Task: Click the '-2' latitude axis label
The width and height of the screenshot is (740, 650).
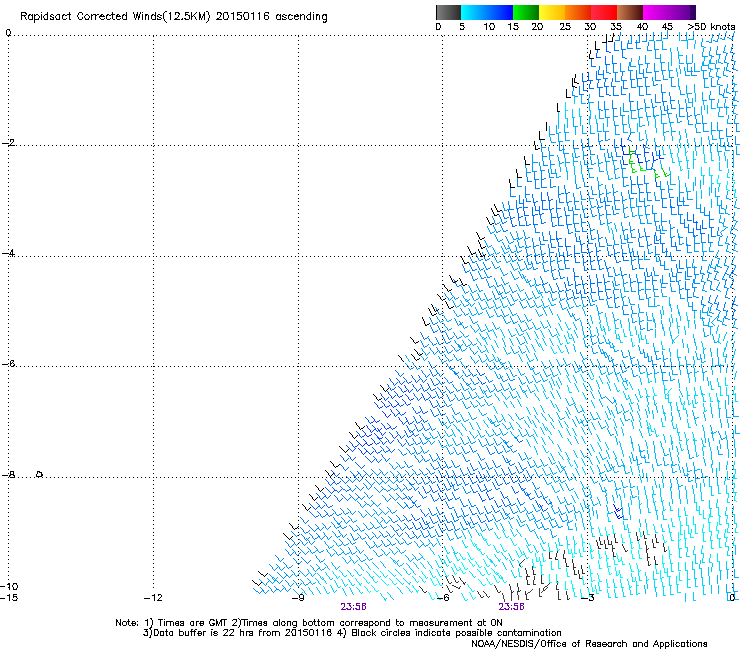Action: 8,143
